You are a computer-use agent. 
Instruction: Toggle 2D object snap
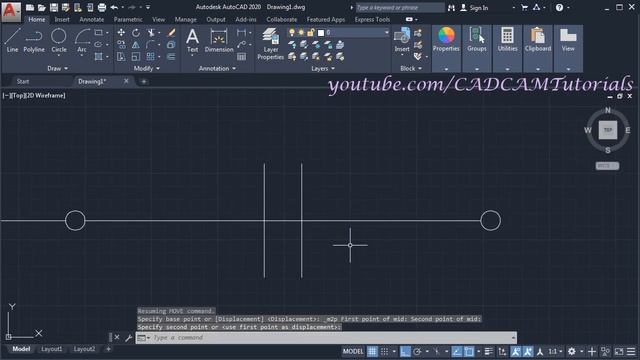469,351
